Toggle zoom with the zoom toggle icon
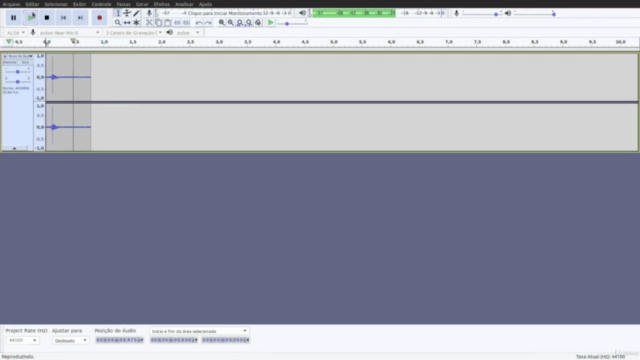 258,23
